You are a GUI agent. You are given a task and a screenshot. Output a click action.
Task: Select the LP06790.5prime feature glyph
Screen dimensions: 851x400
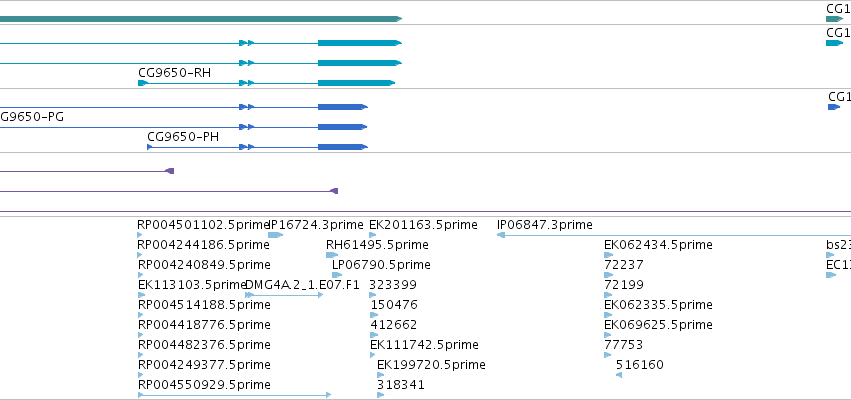click(x=337, y=275)
